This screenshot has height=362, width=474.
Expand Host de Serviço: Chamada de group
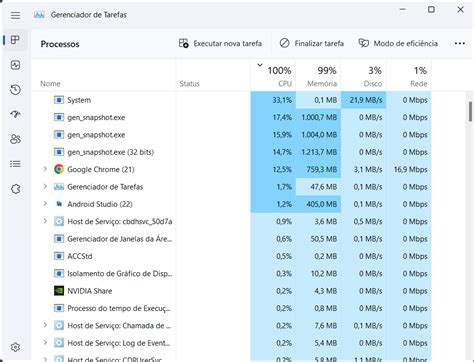45,325
